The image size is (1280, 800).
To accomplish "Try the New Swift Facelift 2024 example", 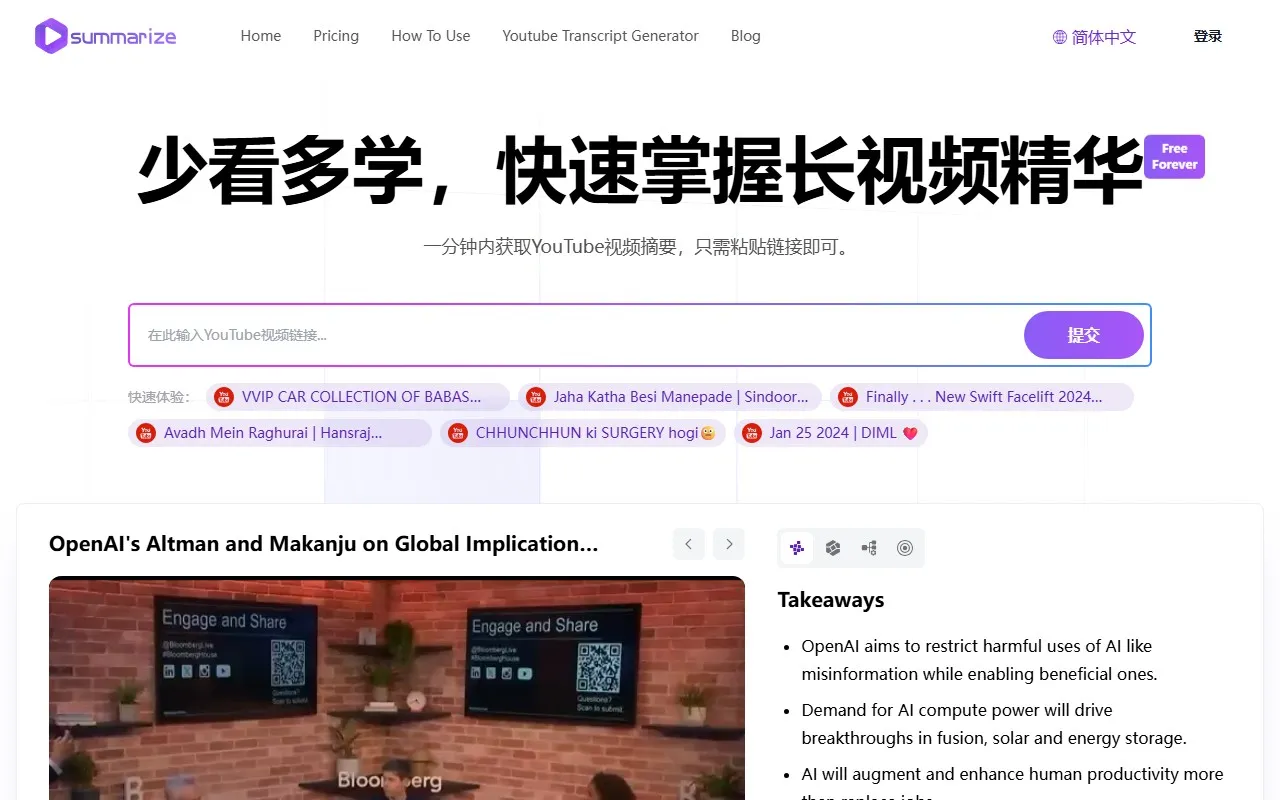I will click(x=983, y=397).
